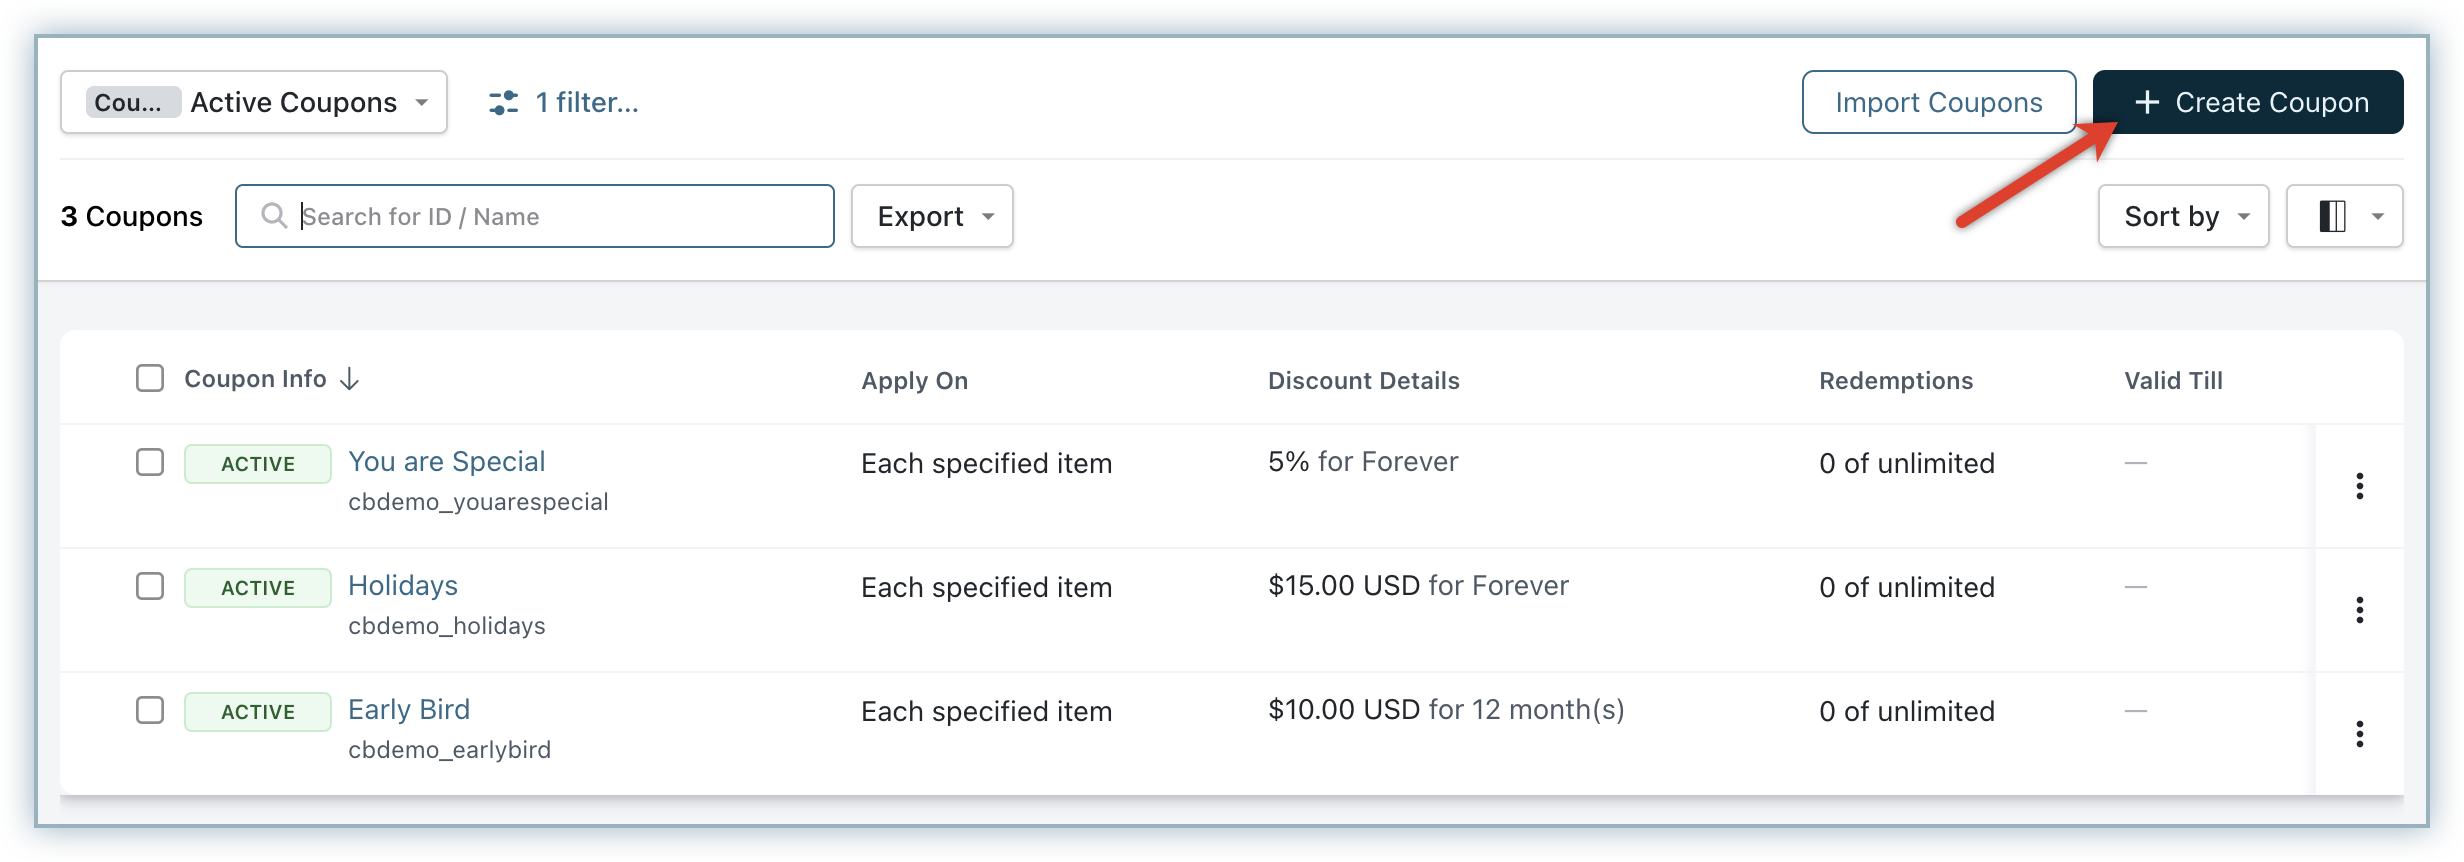Open the Holidays coupon link
2464x862 pixels.
(403, 586)
